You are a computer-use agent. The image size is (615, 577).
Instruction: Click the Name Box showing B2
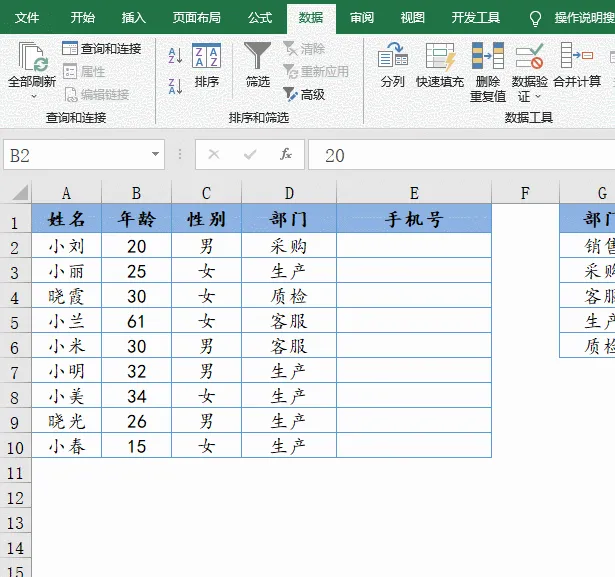point(84,155)
